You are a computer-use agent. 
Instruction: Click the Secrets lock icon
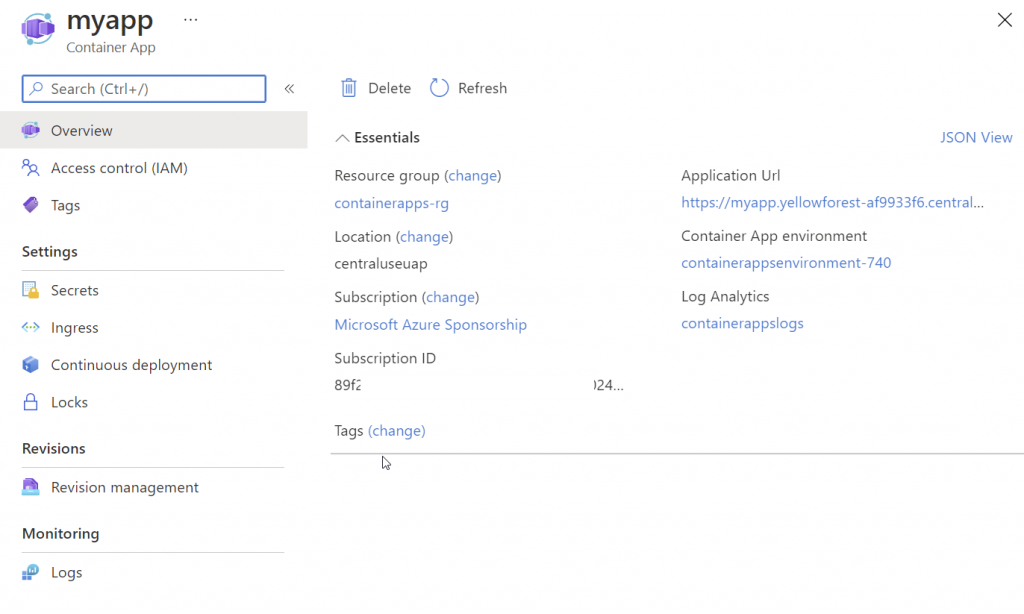click(31, 290)
